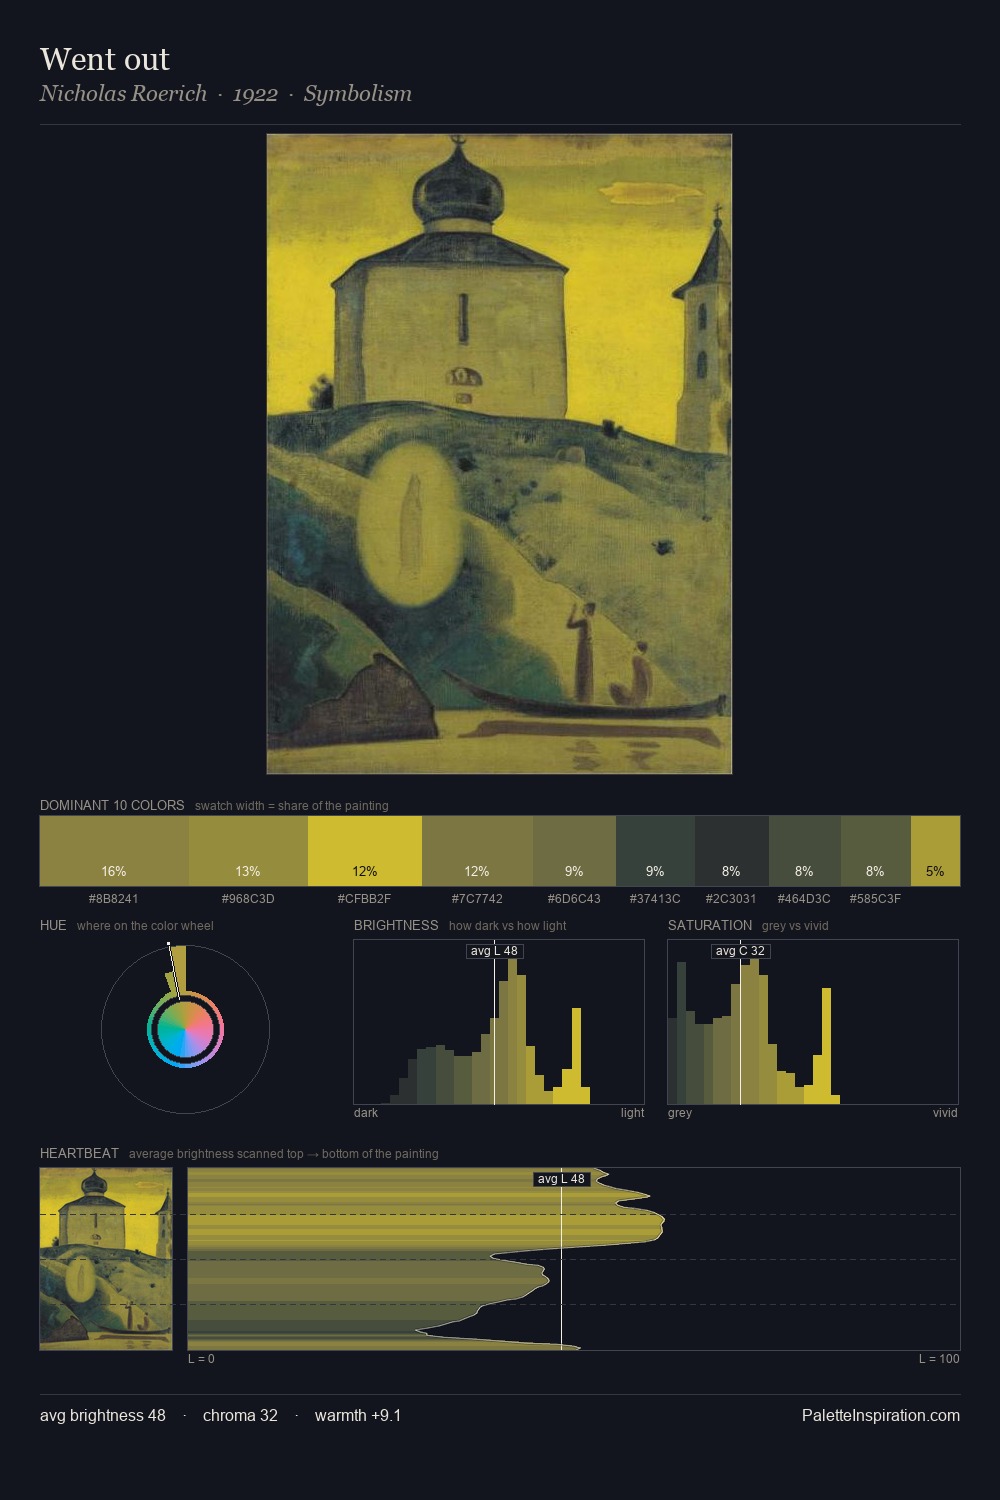Screen dimensions: 1000x1500
Task: Click the Symbolism style label
Action: [358, 93]
